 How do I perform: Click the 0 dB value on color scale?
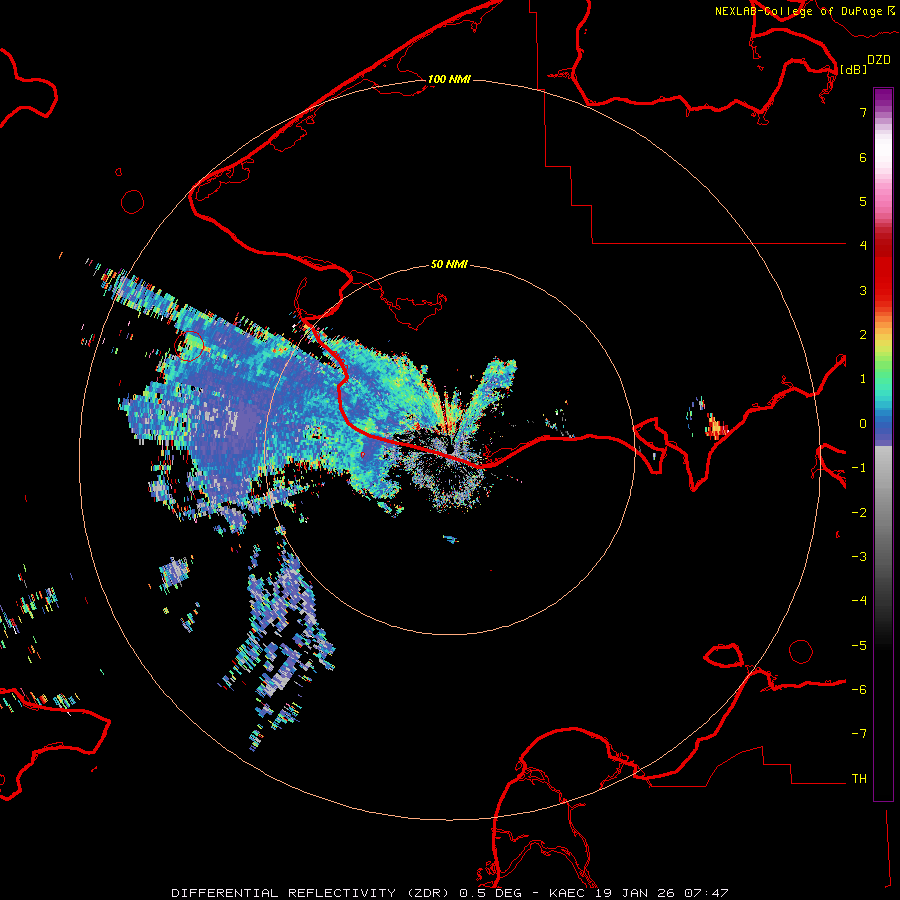863,424
